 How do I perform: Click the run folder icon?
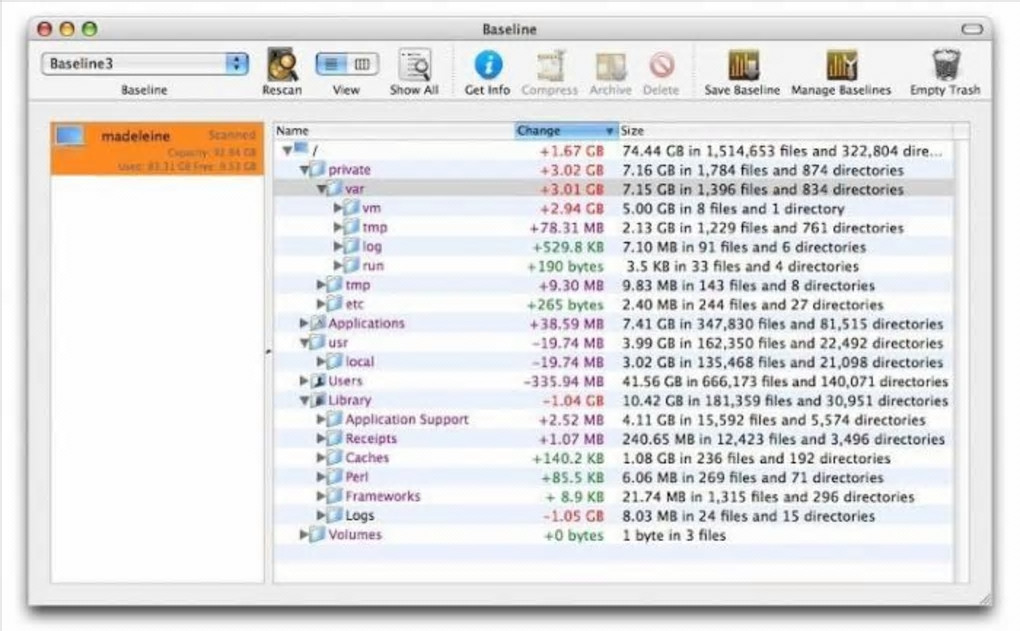[351, 265]
